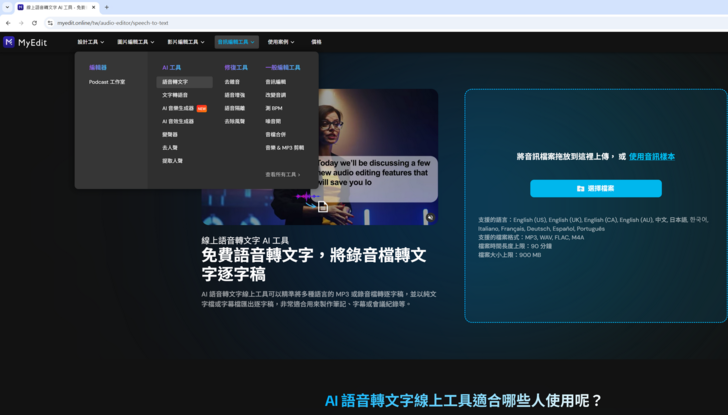Choose 文字轉語音 in AI 工具 column
The height and width of the screenshot is (415, 728).
pyautogui.click(x=175, y=95)
